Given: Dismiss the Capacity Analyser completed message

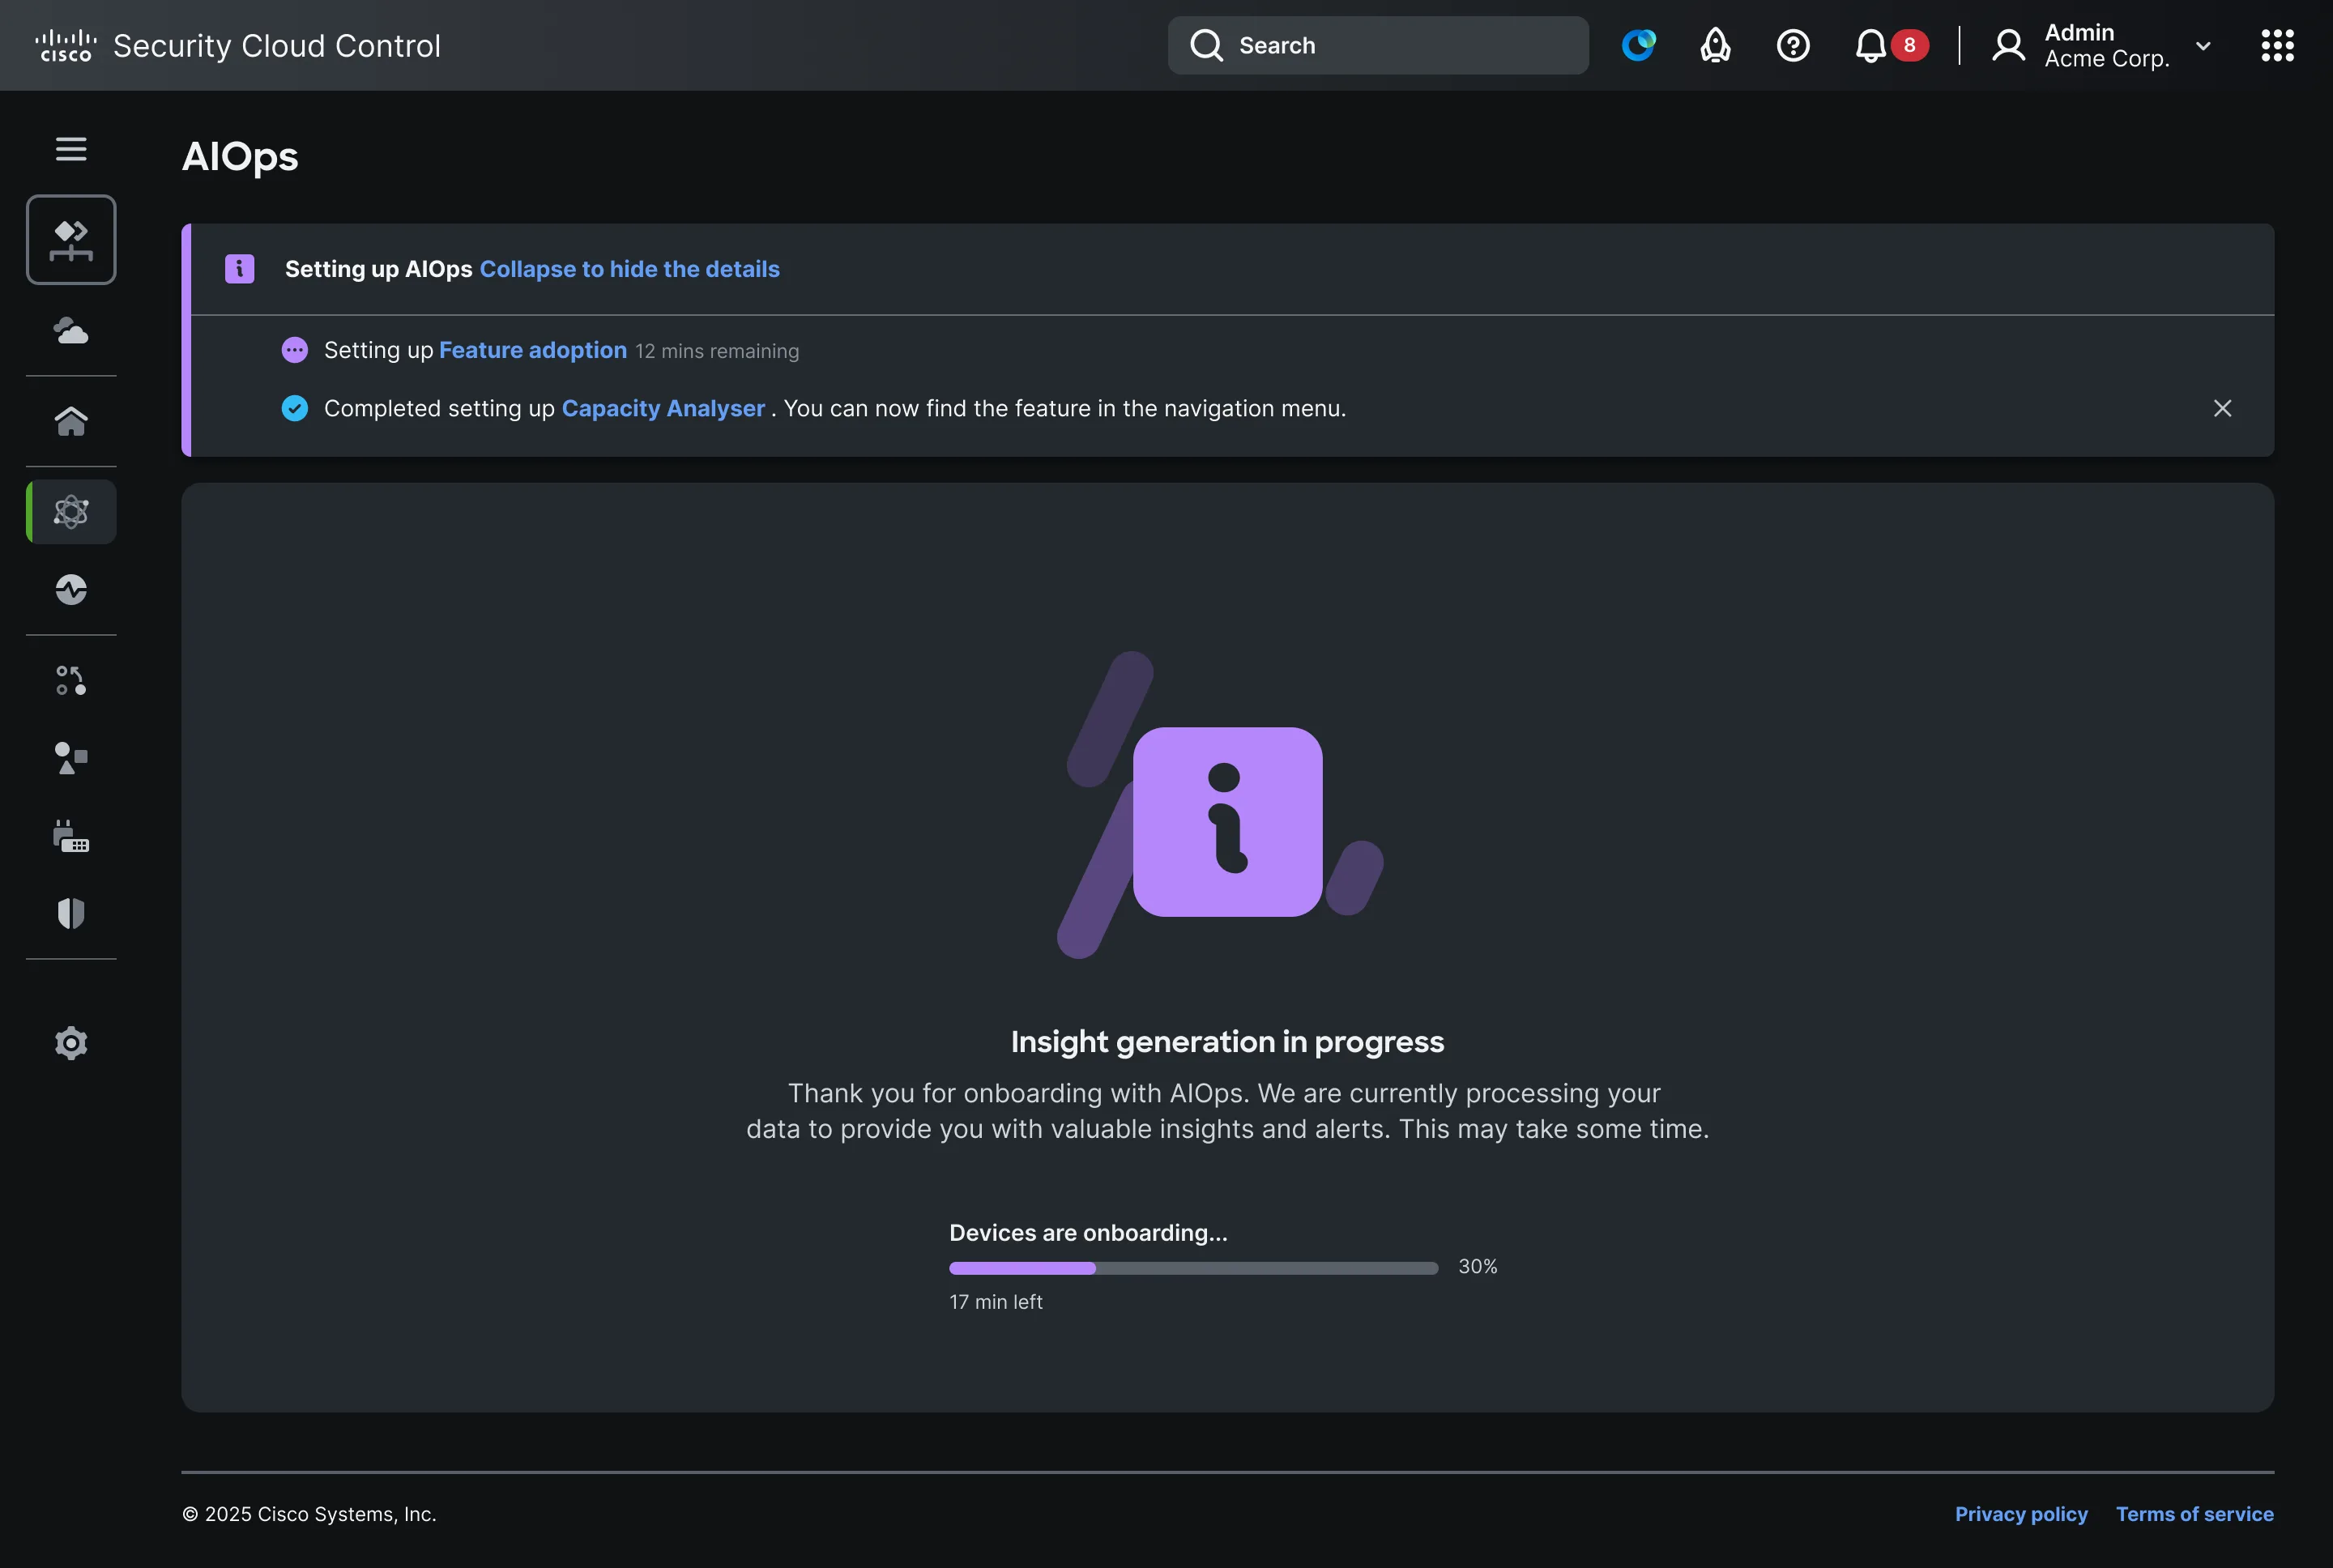Looking at the screenshot, I should (x=2222, y=408).
